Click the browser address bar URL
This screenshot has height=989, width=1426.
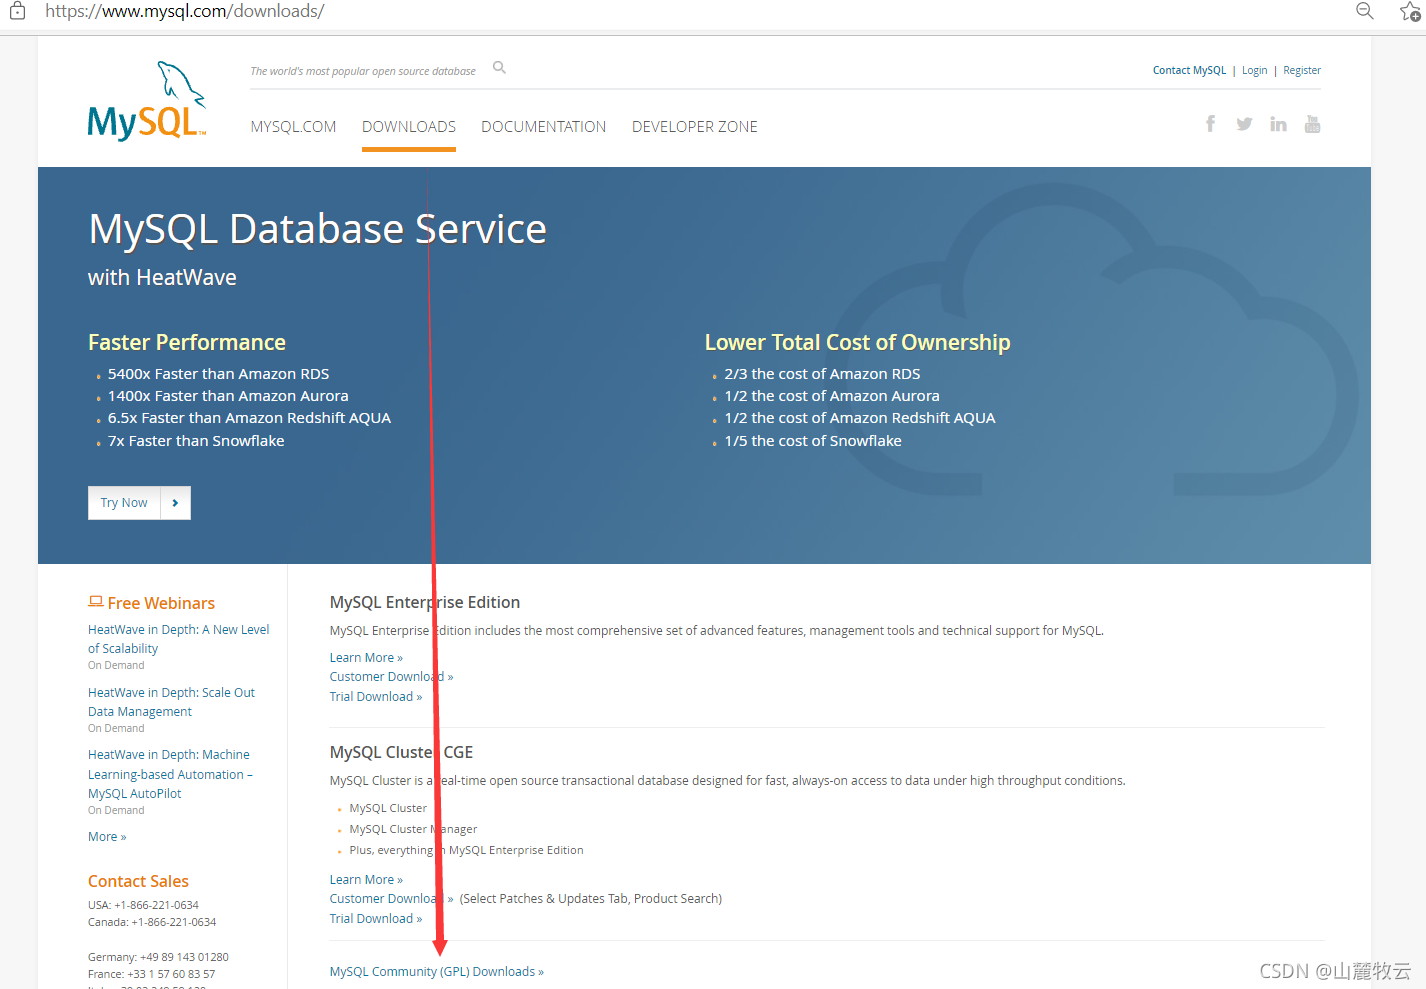tap(185, 11)
